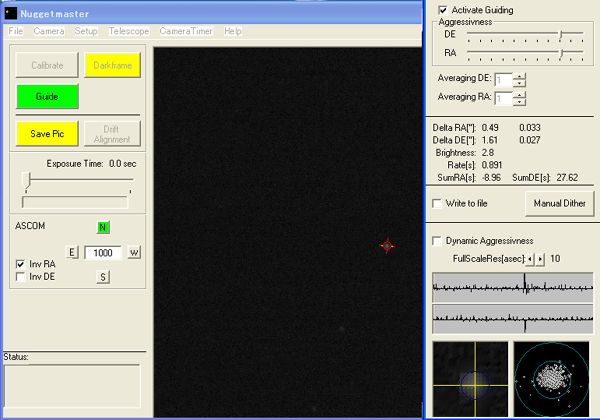
Task: Decrease FullScaleRes with left arrow
Action: tap(530, 259)
